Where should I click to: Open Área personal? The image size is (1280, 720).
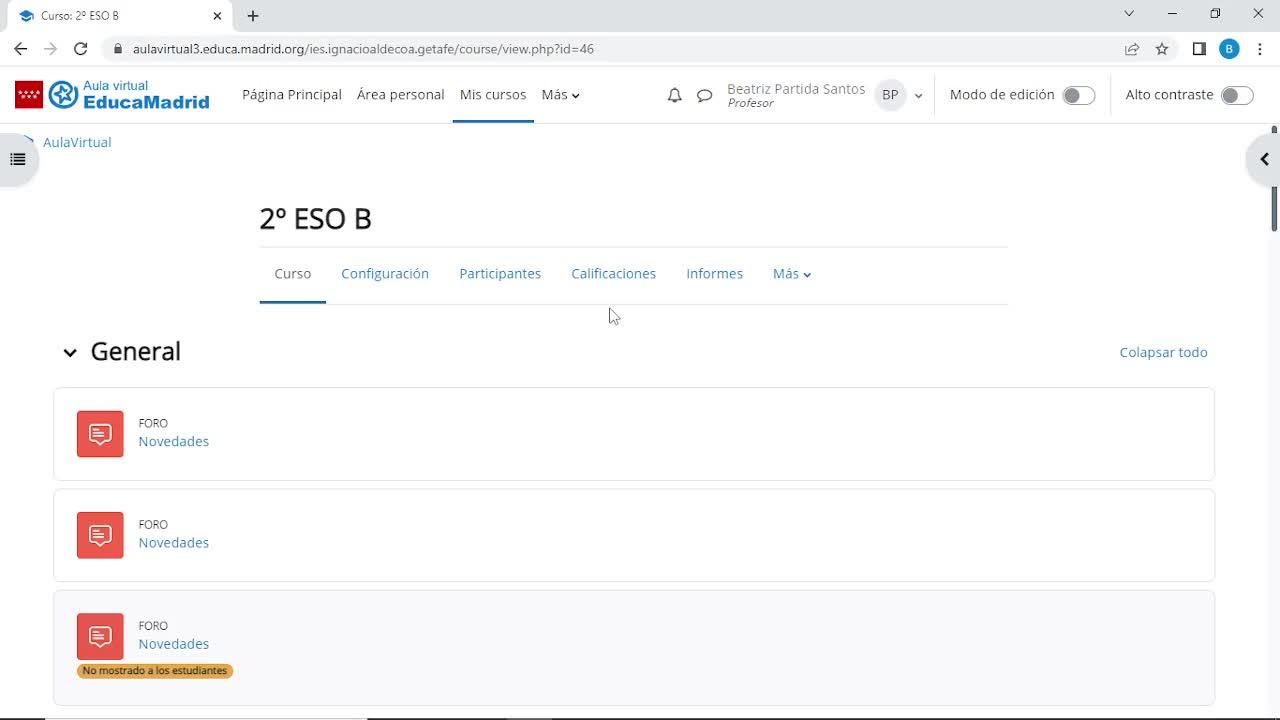pyautogui.click(x=400, y=95)
